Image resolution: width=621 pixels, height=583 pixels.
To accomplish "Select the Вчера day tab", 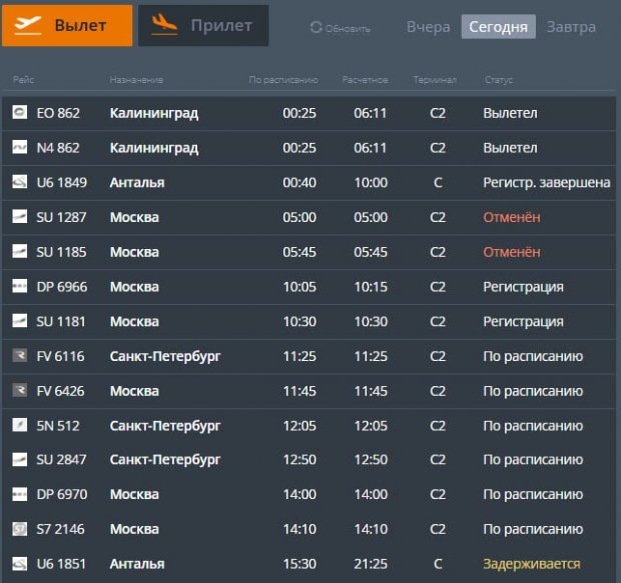I will coord(428,27).
